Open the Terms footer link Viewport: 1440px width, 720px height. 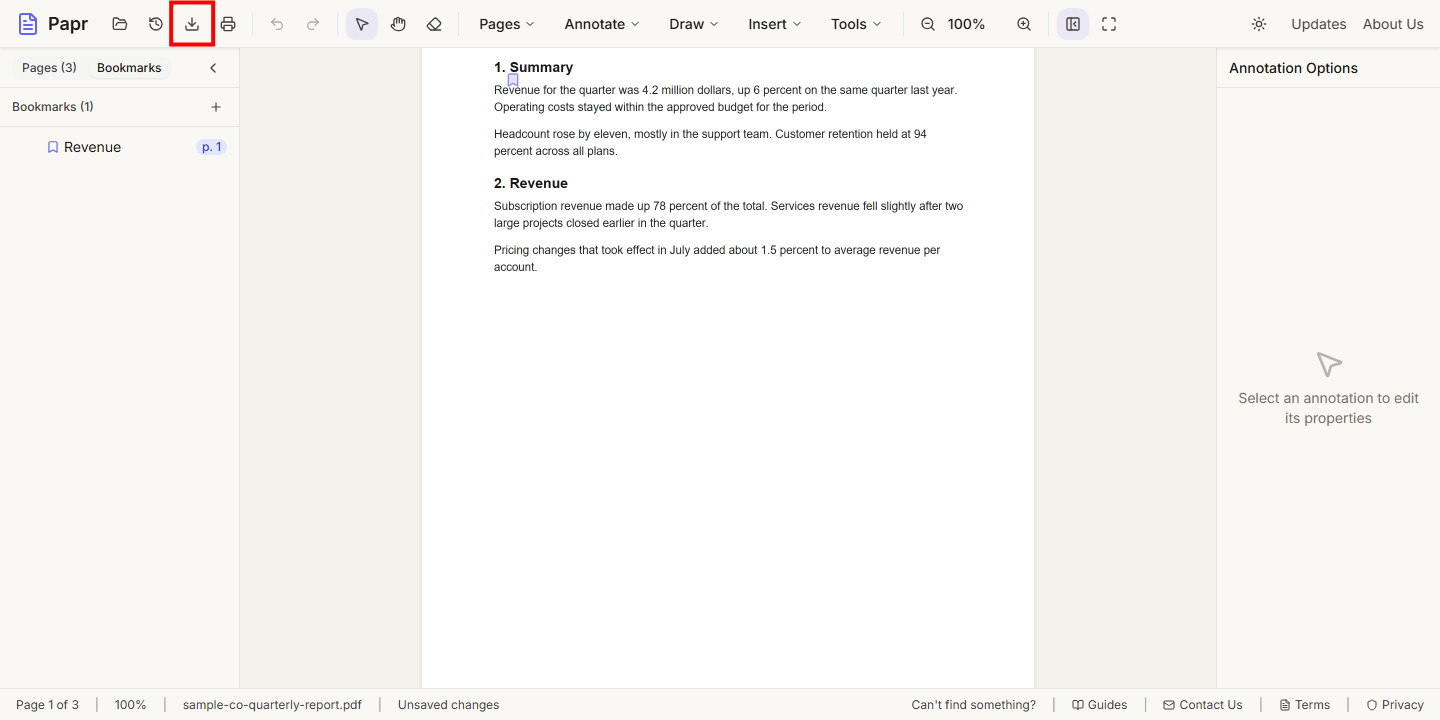(x=1305, y=705)
